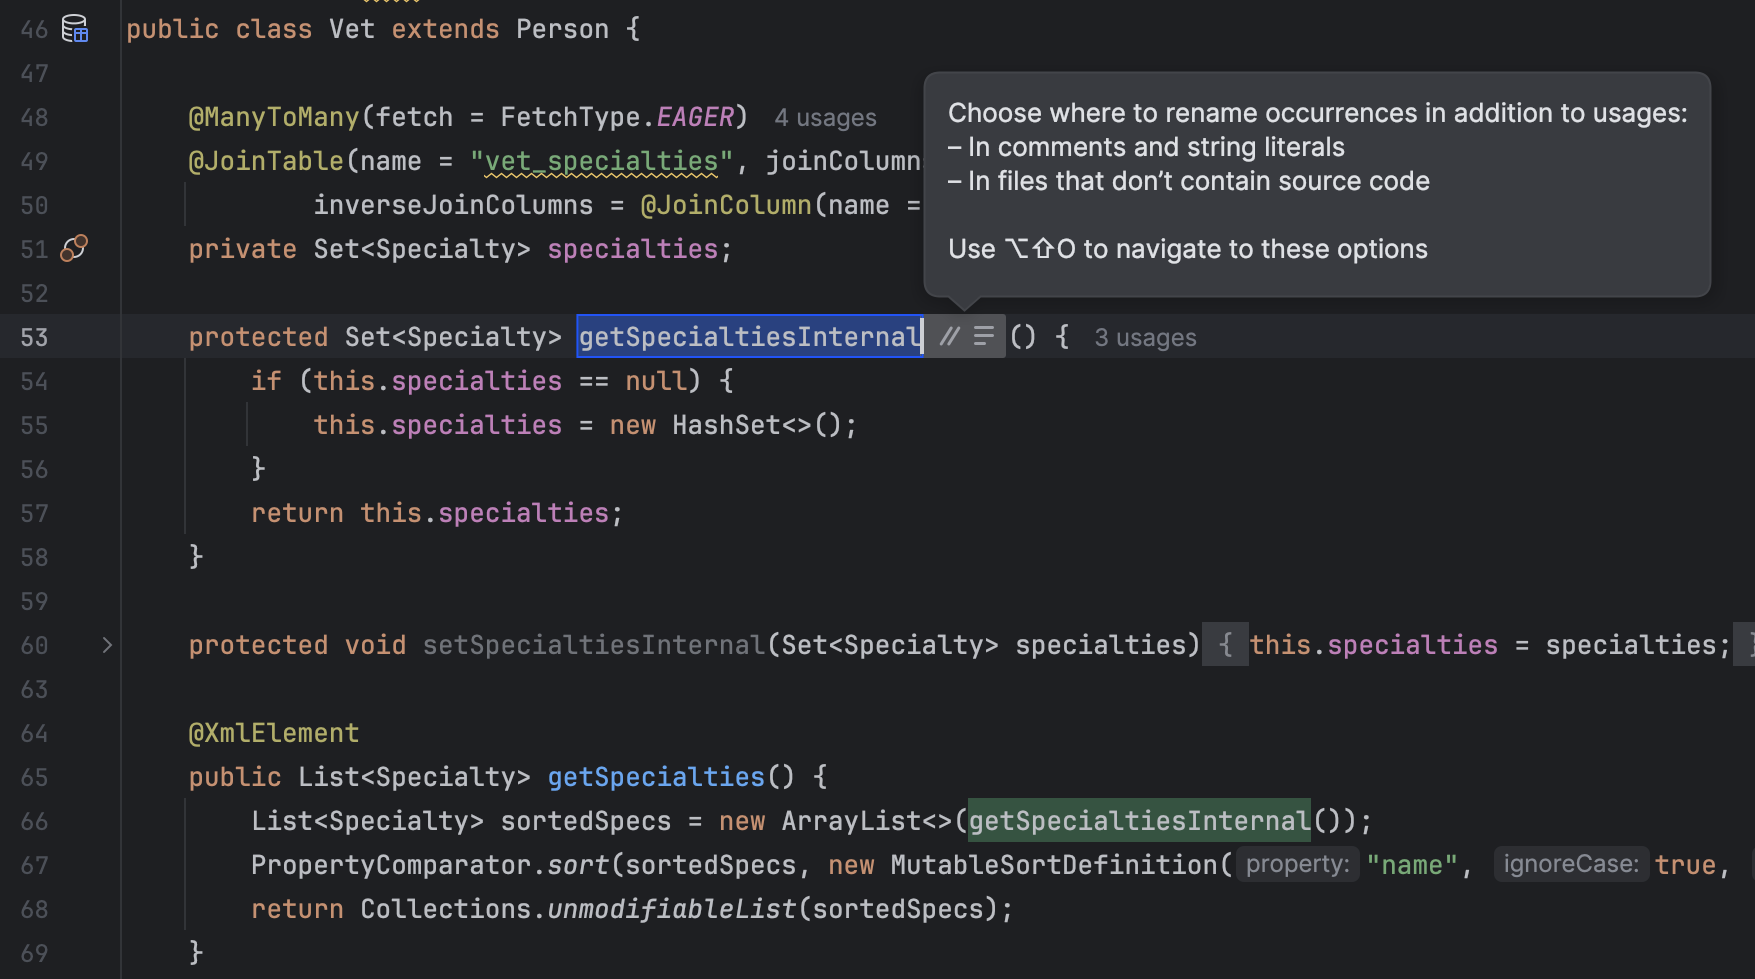Toggle rename in comments and string literals

point(949,337)
